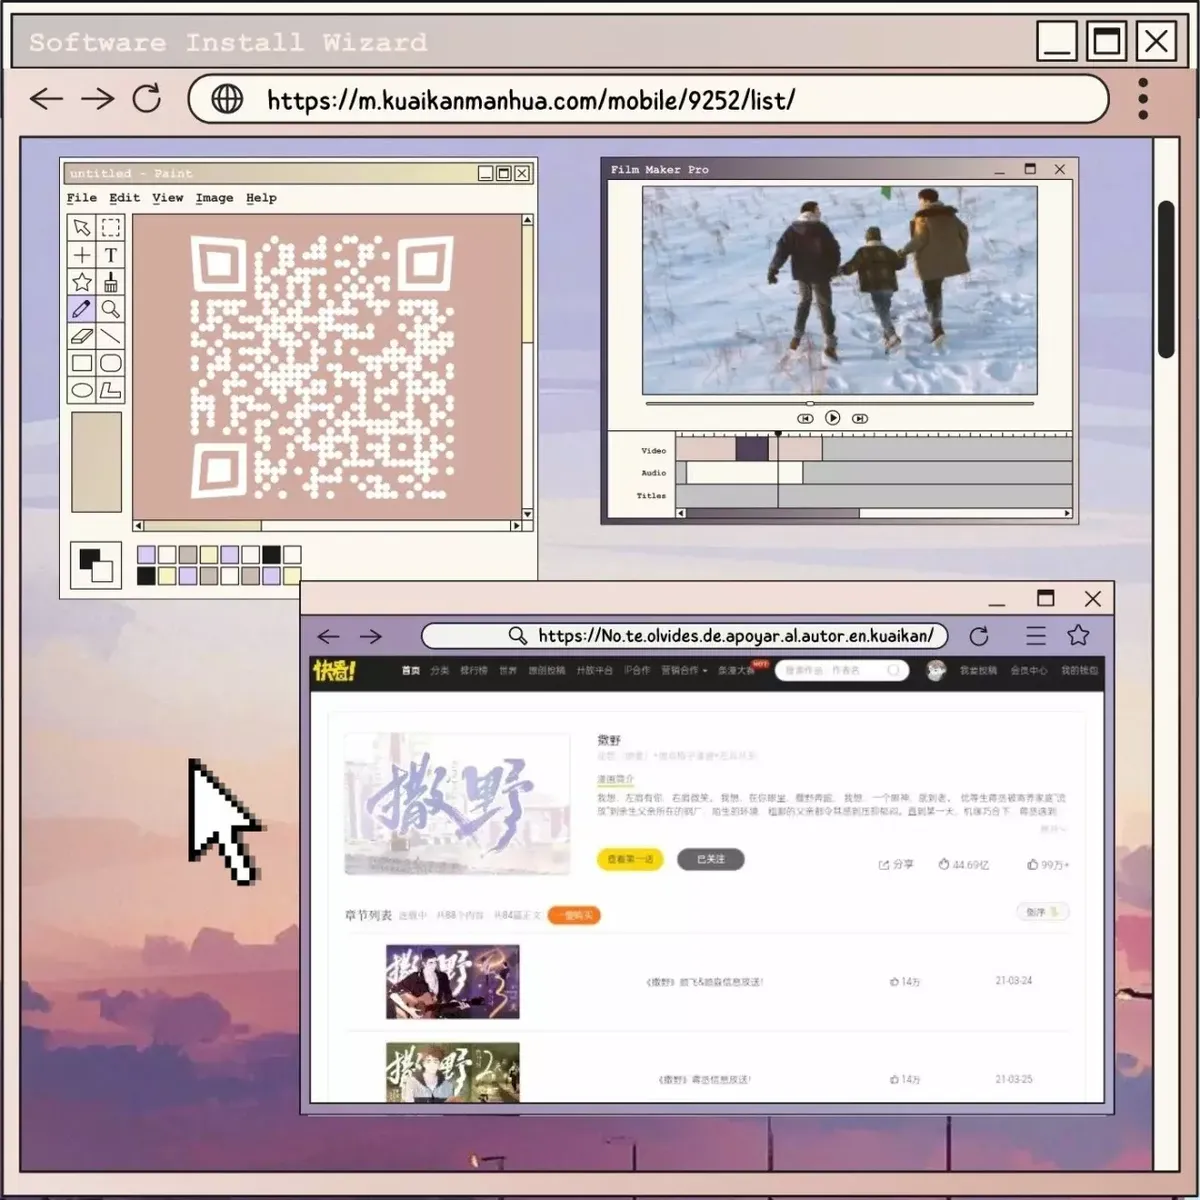Click left arrow of Film Maker timeline scrollbar
Viewport: 1200px width, 1200px height.
tap(681, 514)
